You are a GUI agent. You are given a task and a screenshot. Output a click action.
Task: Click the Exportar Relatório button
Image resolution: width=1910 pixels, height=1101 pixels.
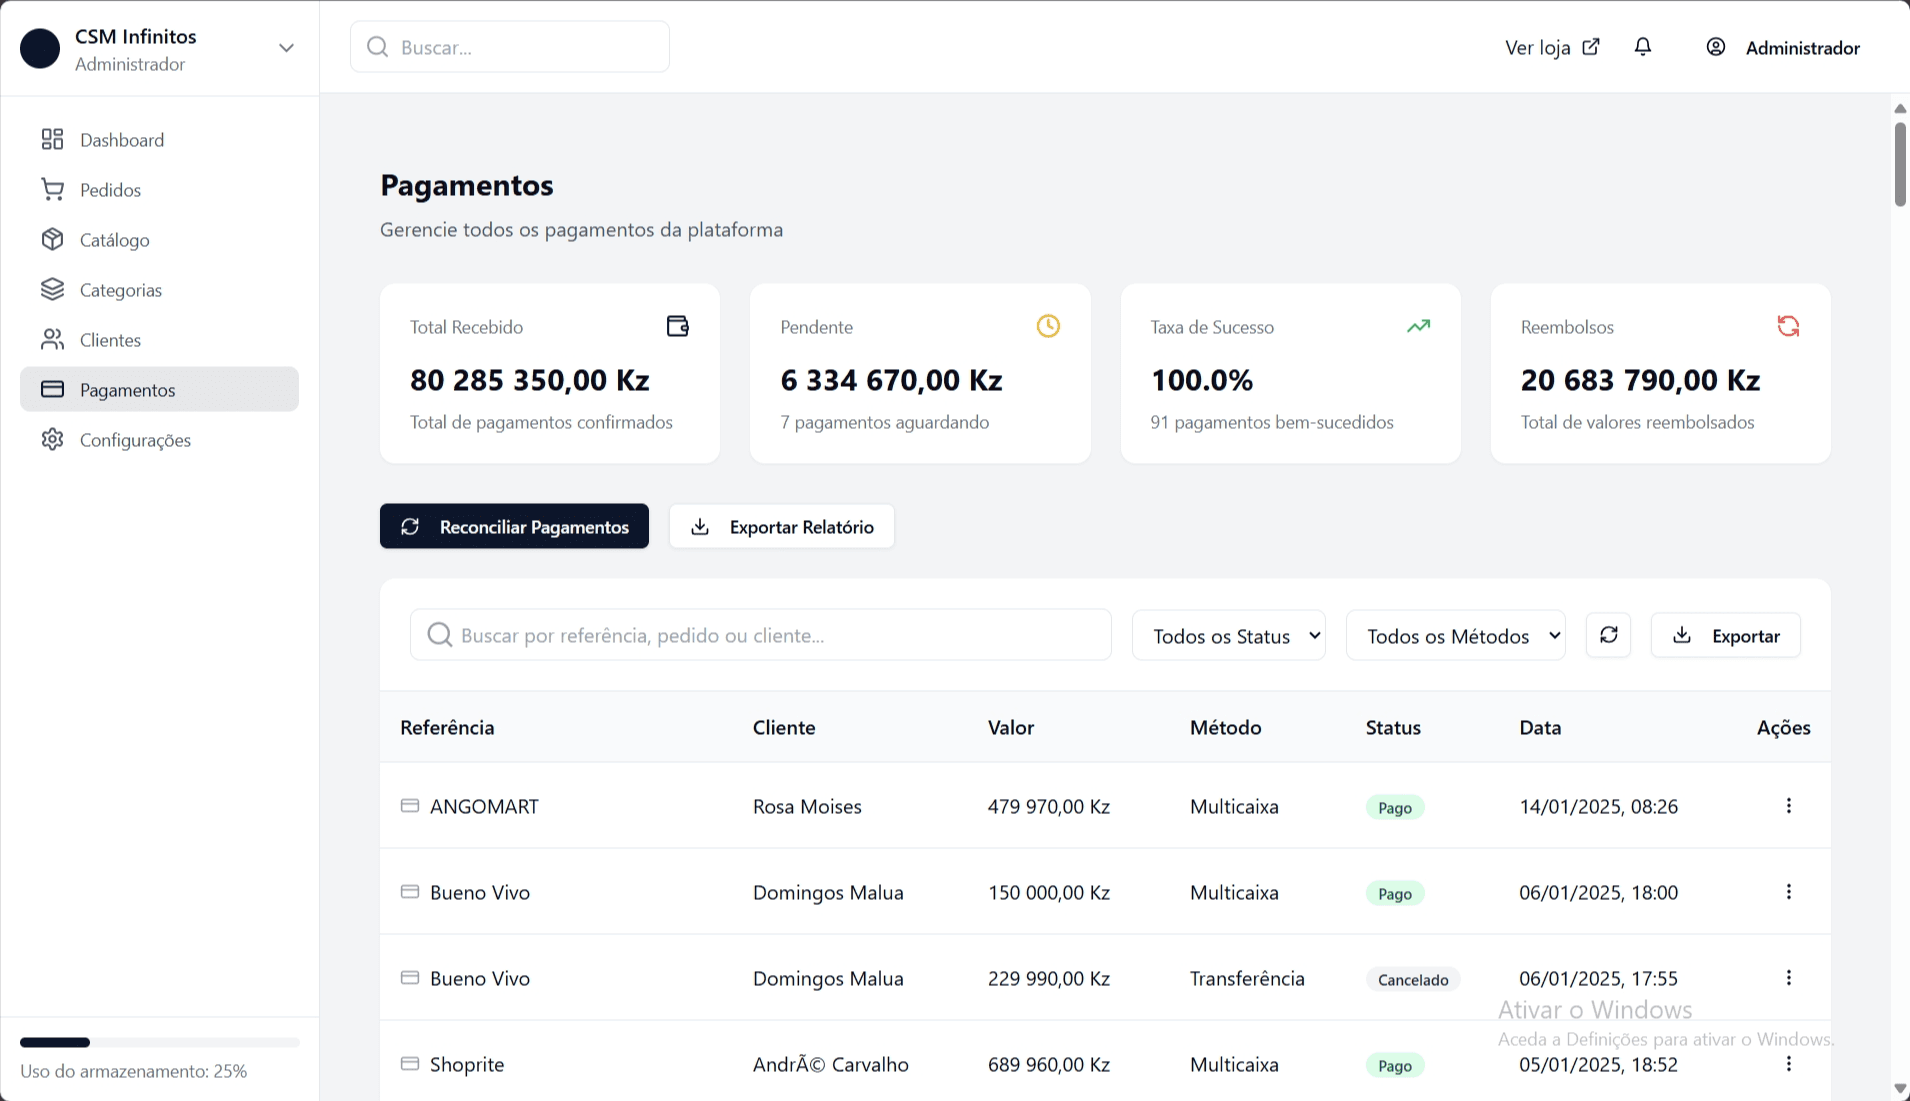click(x=781, y=526)
